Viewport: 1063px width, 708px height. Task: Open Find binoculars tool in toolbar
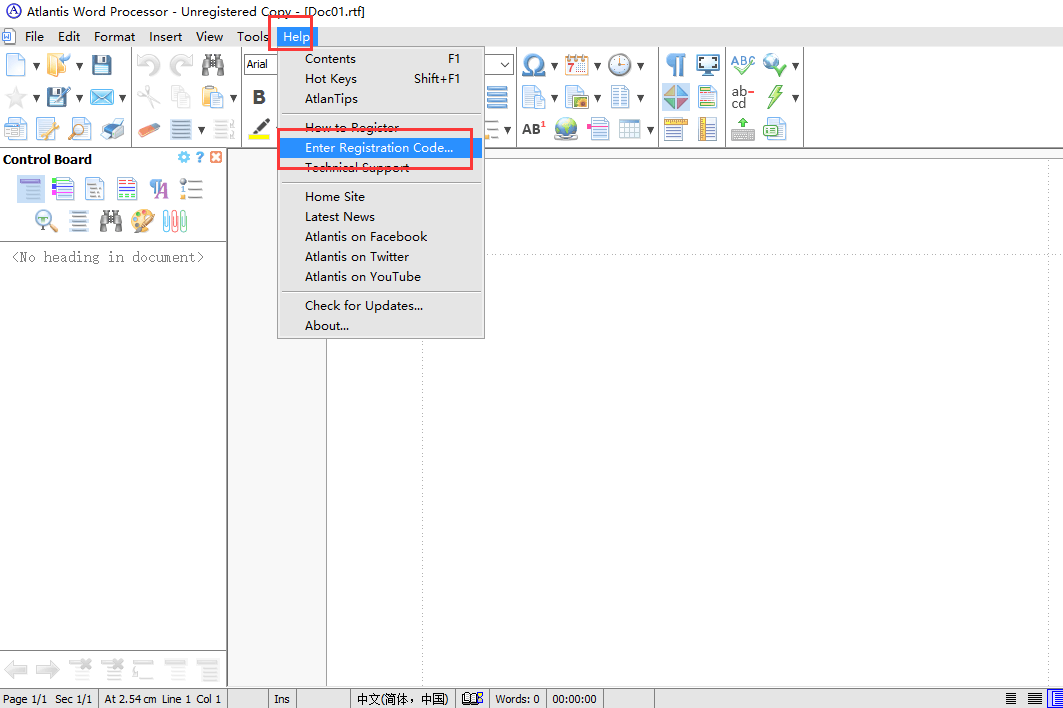[x=212, y=66]
